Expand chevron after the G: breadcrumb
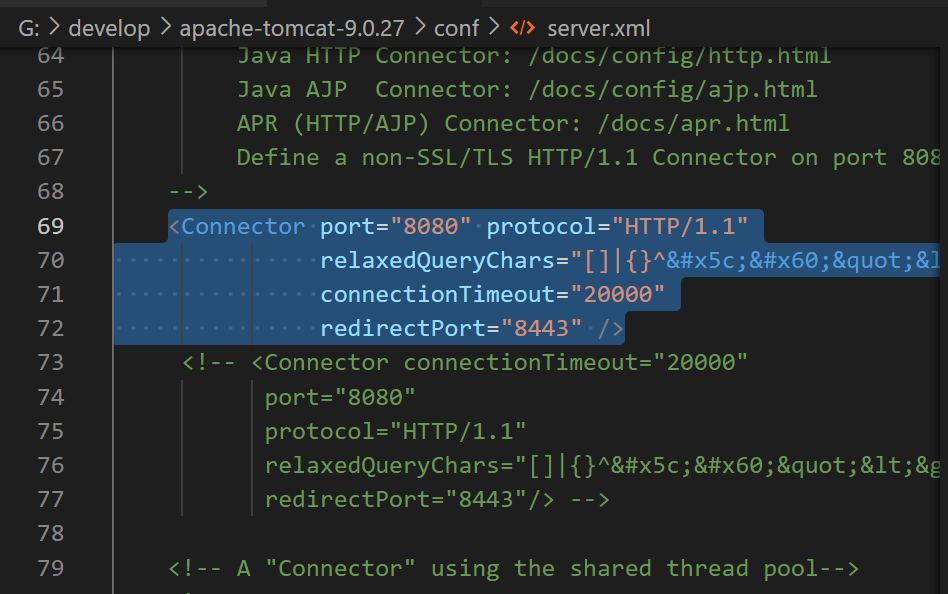Viewport: 948px width, 594px height. tap(54, 27)
